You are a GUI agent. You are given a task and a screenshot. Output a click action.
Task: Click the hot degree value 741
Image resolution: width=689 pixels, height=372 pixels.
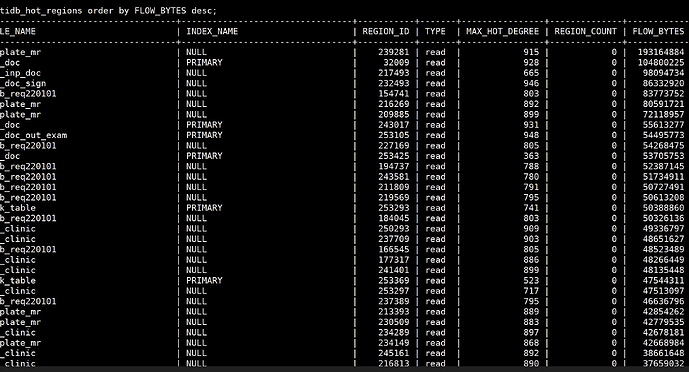[x=531, y=208]
